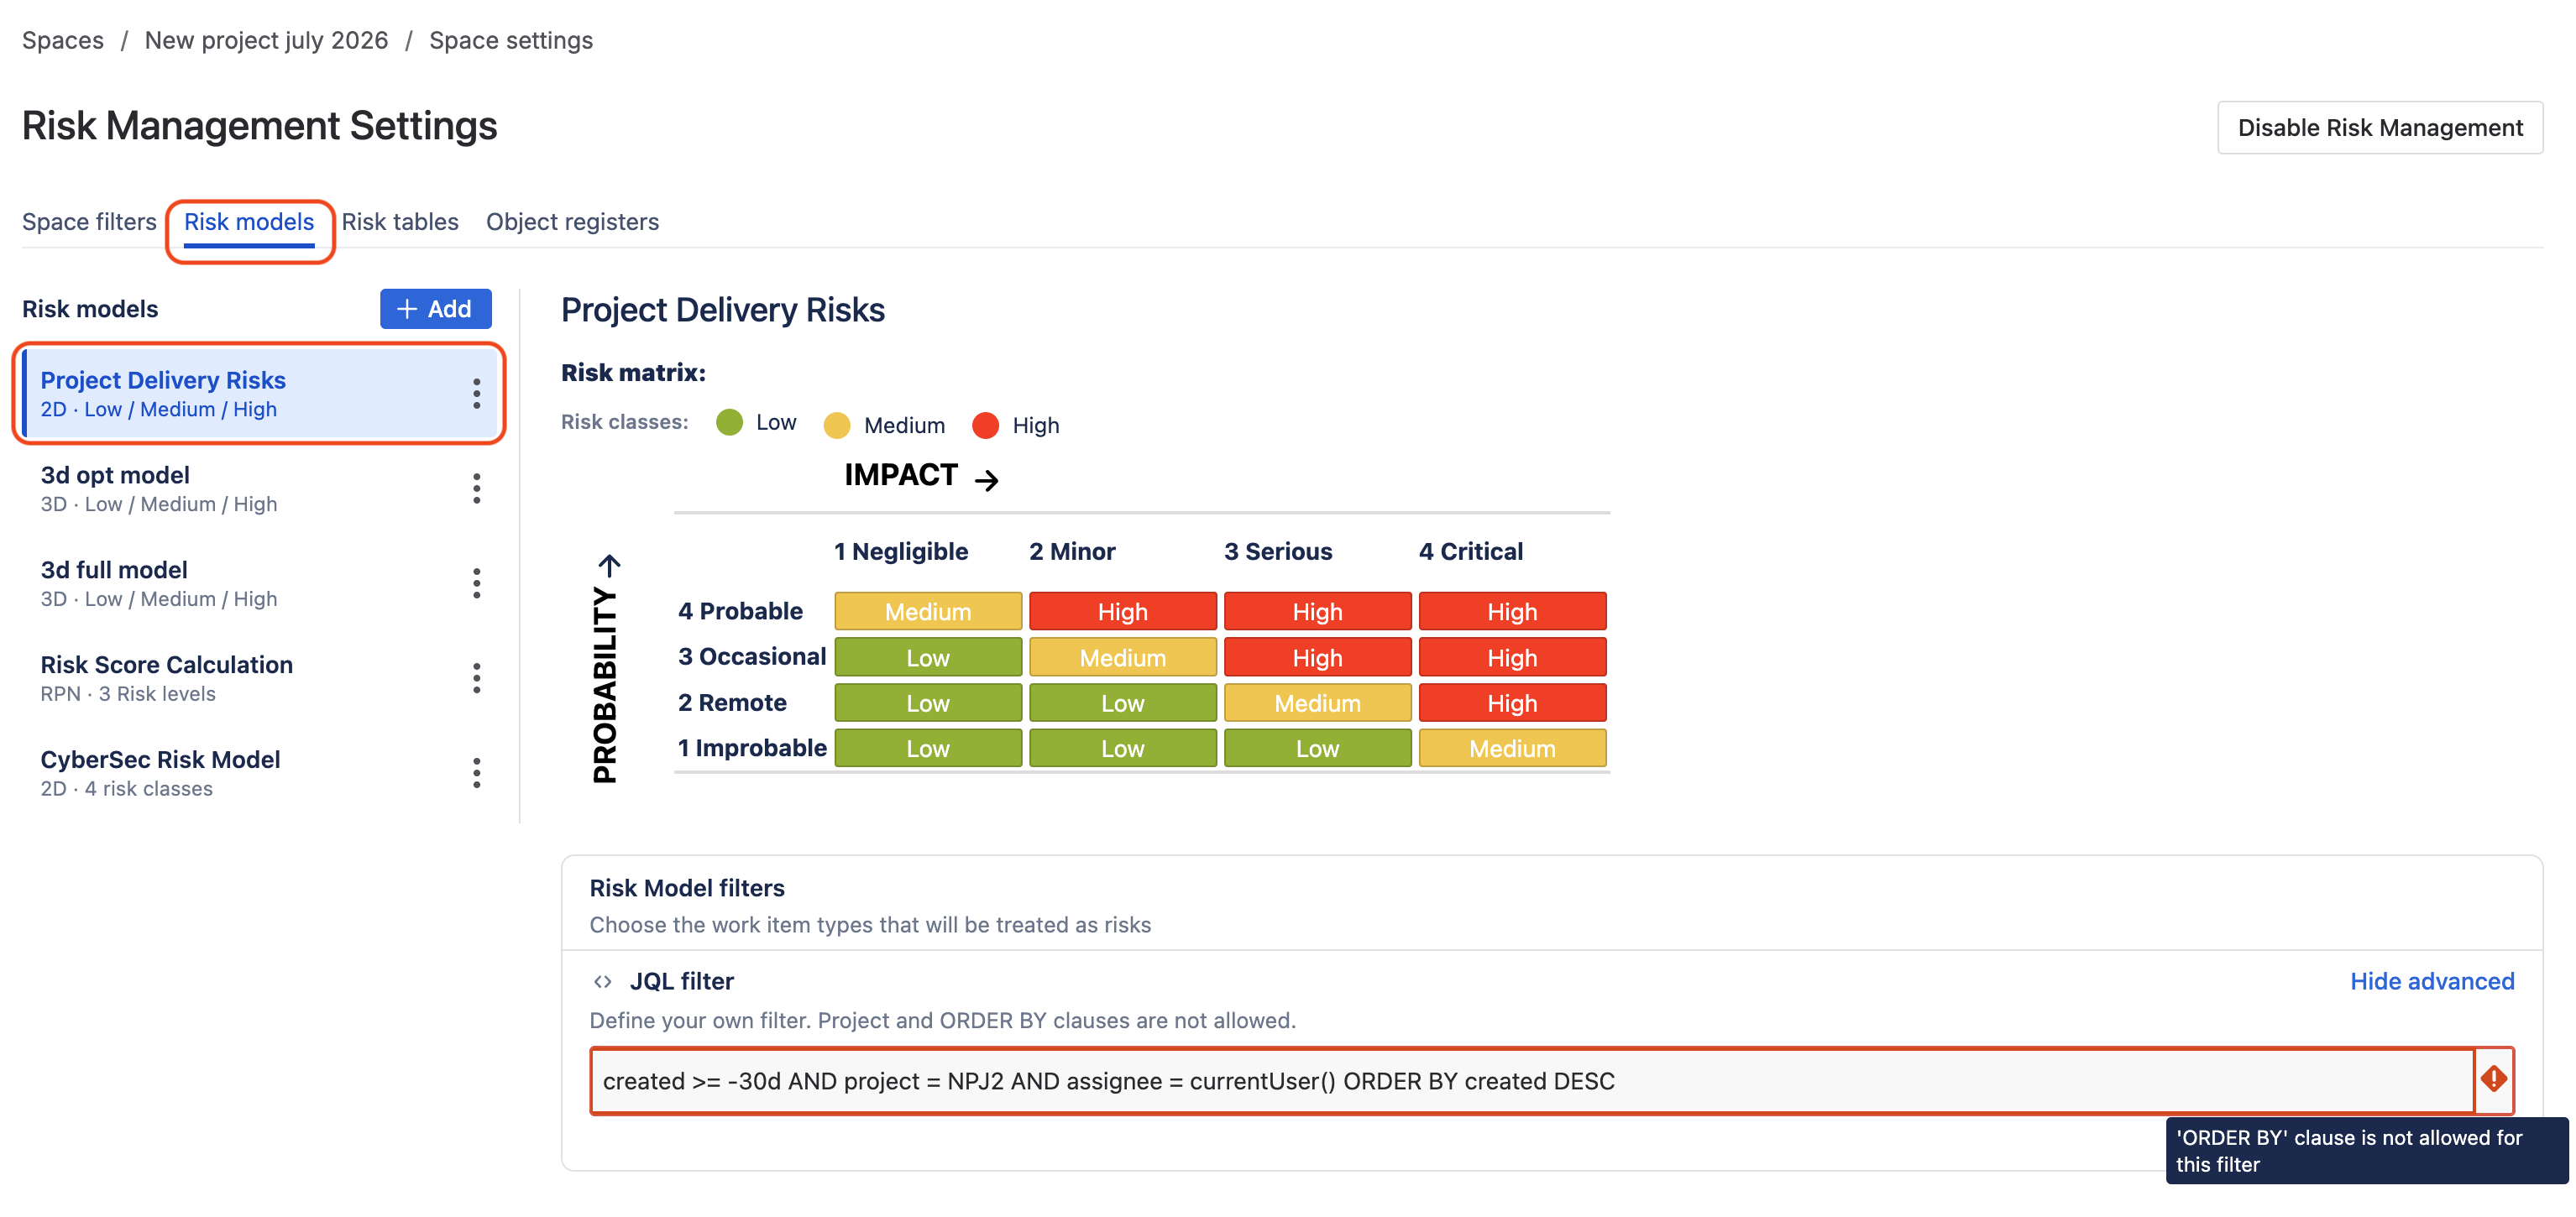Switch to the Risk tables tab
Screen dimensions: 2576x1217
point(400,221)
